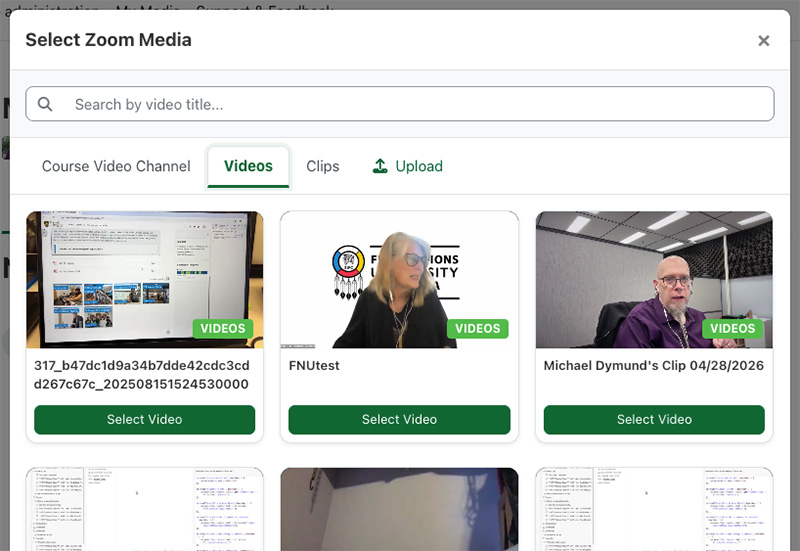Open Michael Dymund's Clip thumbnail
This screenshot has height=551, width=800.
tap(654, 280)
